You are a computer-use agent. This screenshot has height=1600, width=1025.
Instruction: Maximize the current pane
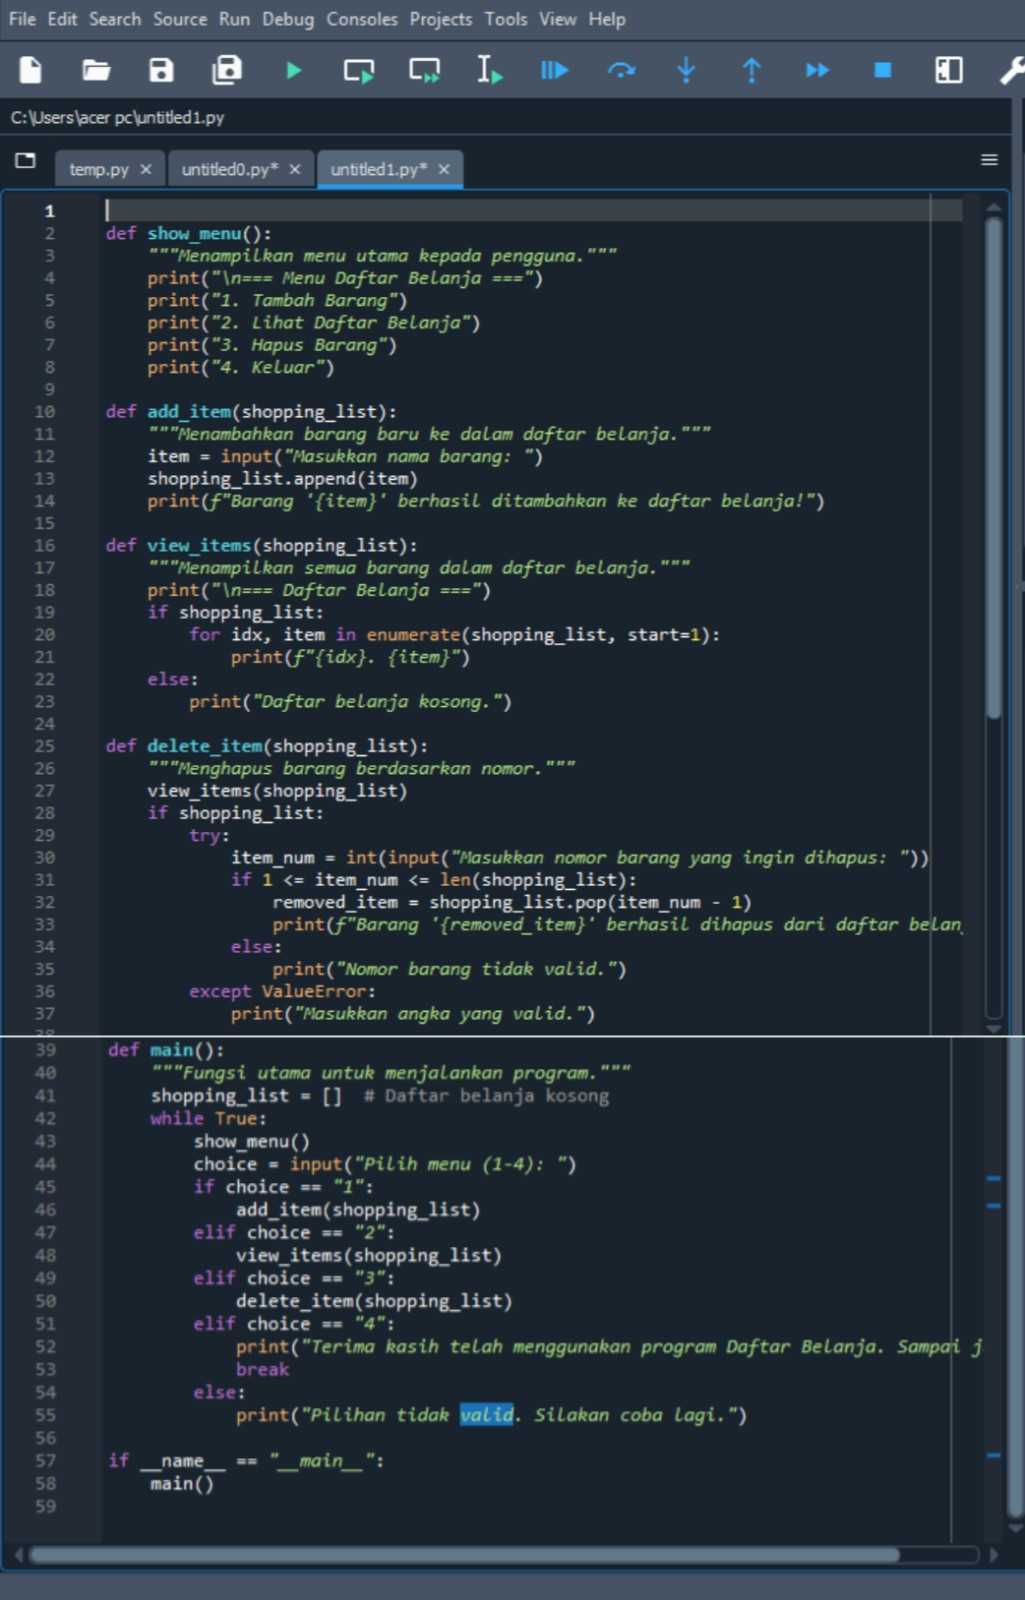[948, 70]
